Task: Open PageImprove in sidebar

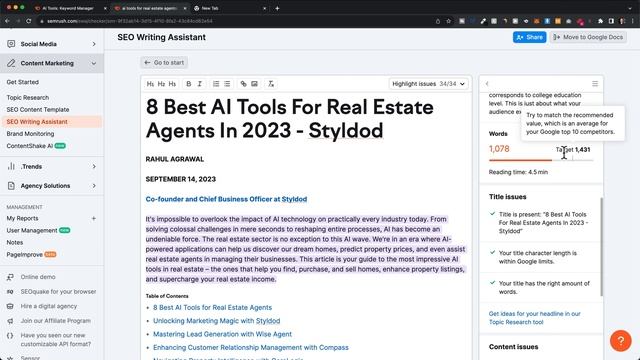Action: [x=31, y=254]
